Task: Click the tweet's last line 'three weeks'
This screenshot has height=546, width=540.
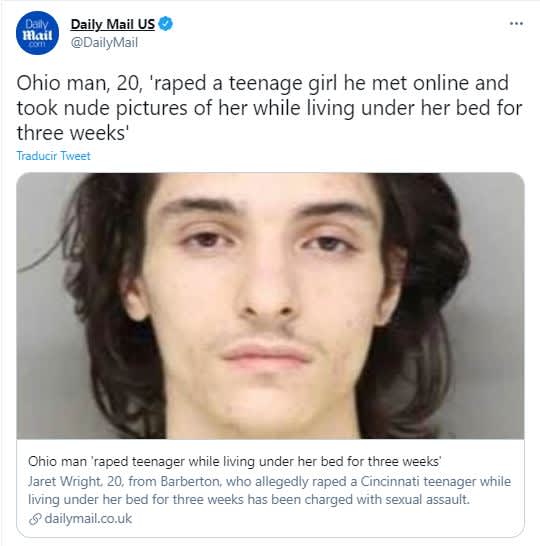Action: tap(73, 133)
